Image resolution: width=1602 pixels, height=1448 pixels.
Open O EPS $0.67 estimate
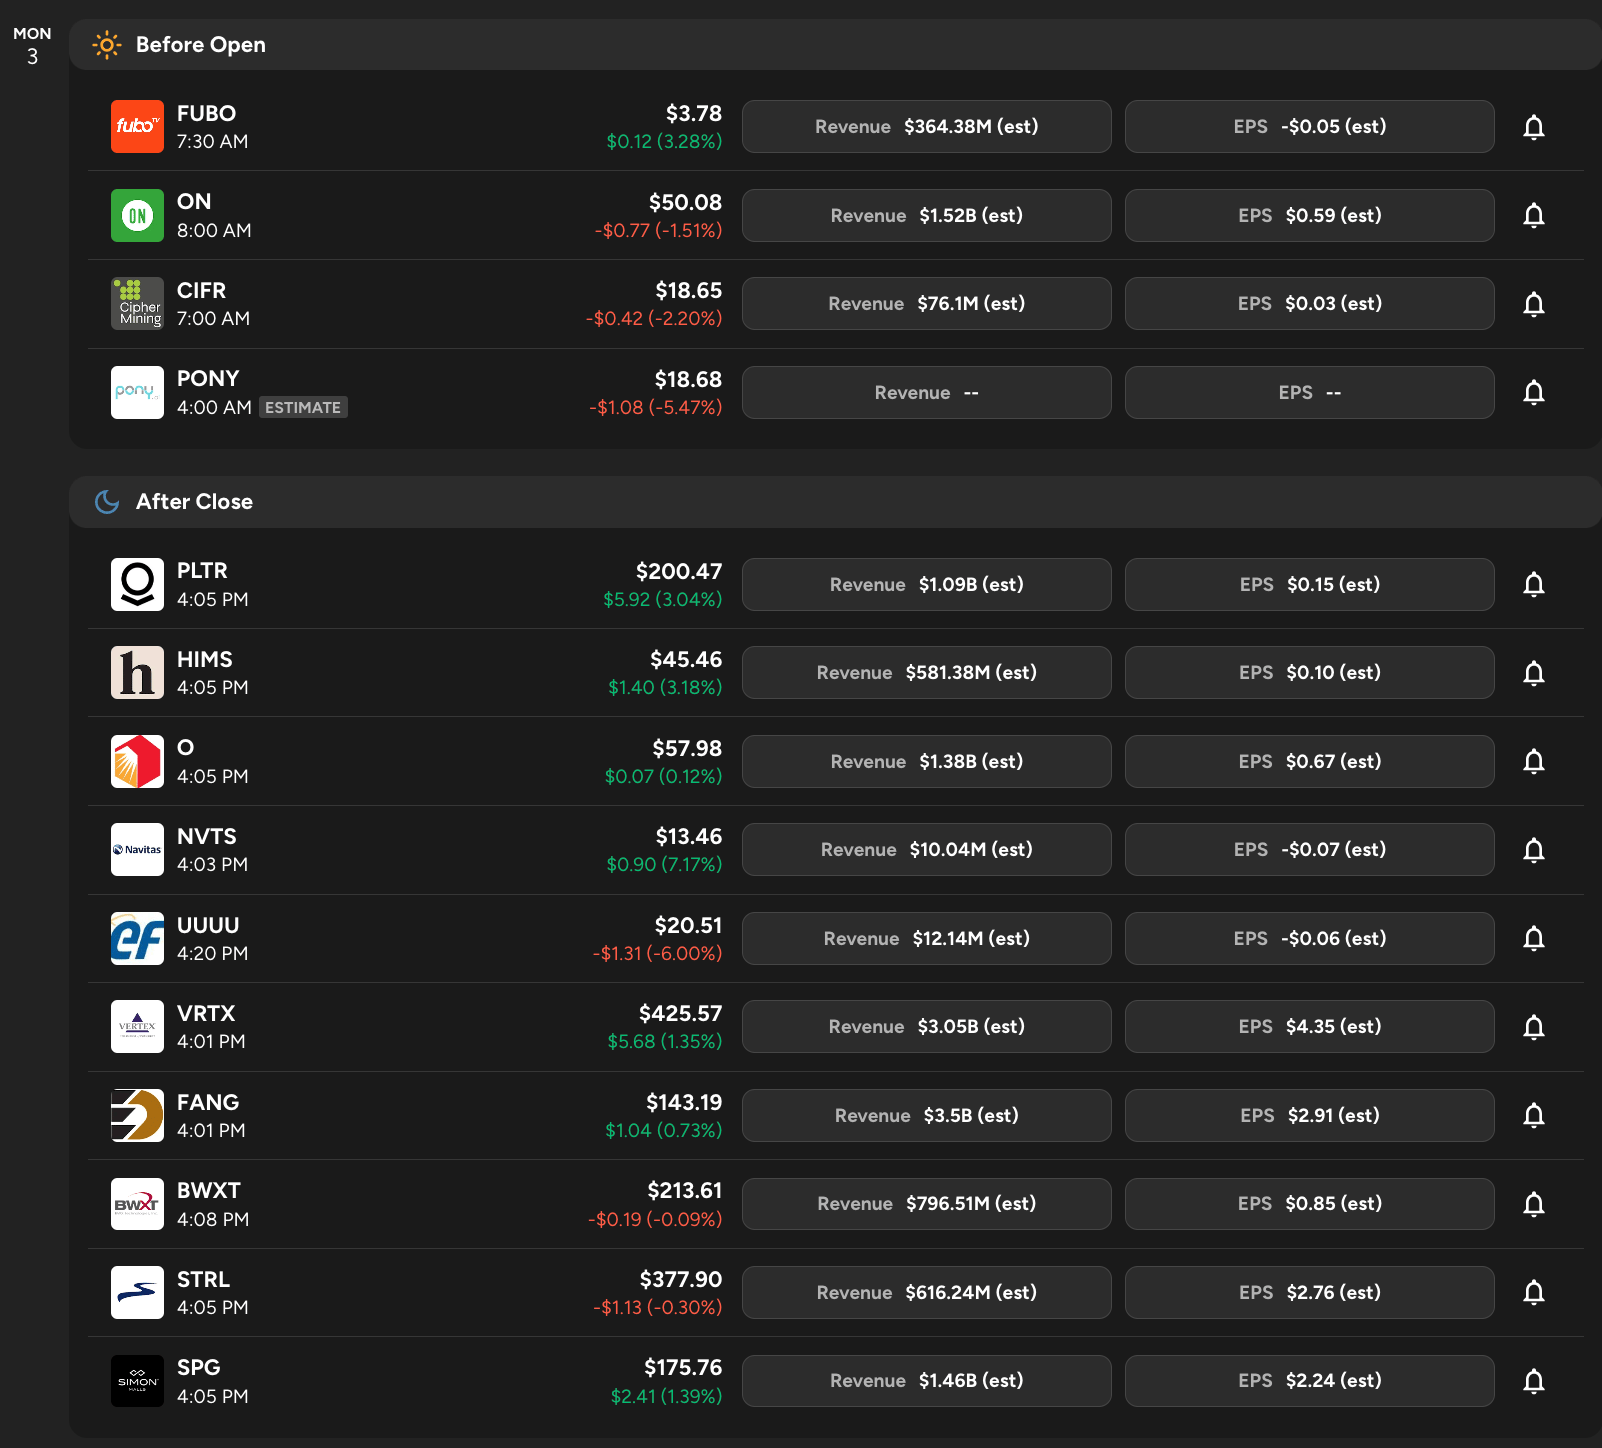tap(1310, 761)
